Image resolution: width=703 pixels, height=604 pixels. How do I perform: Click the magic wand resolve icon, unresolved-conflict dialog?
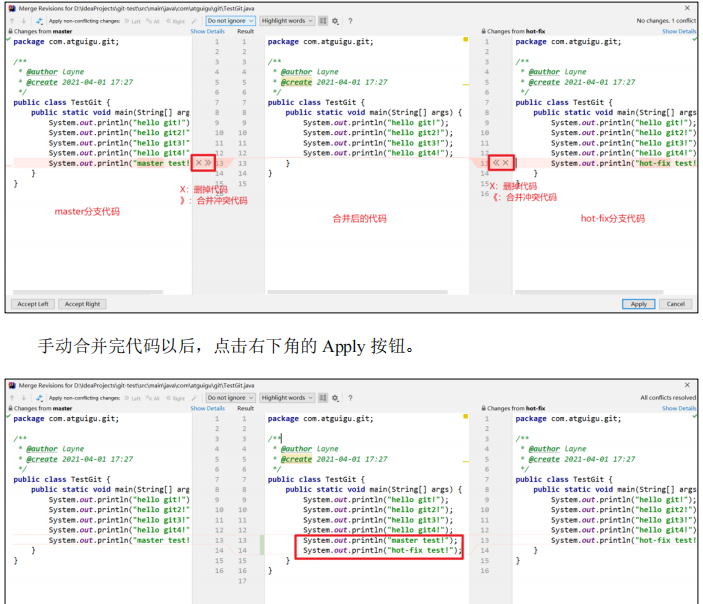tap(194, 21)
